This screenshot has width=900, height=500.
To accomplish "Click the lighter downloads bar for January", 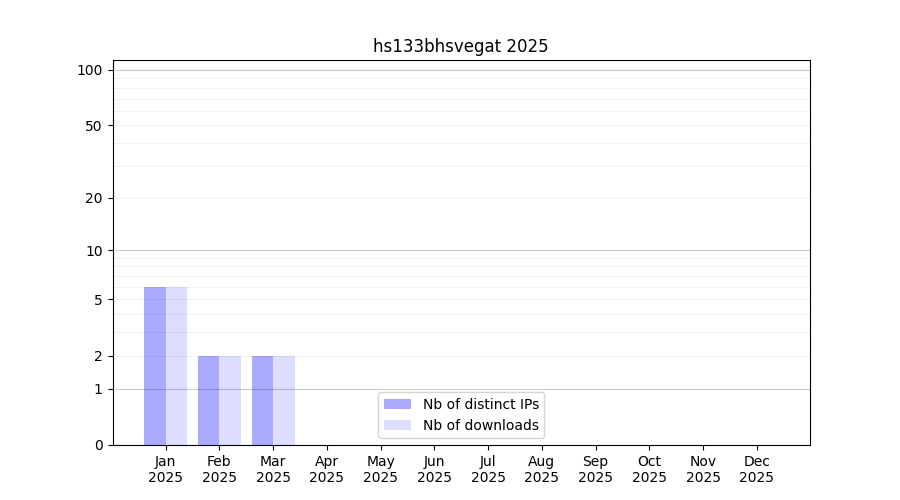I will pos(177,366).
